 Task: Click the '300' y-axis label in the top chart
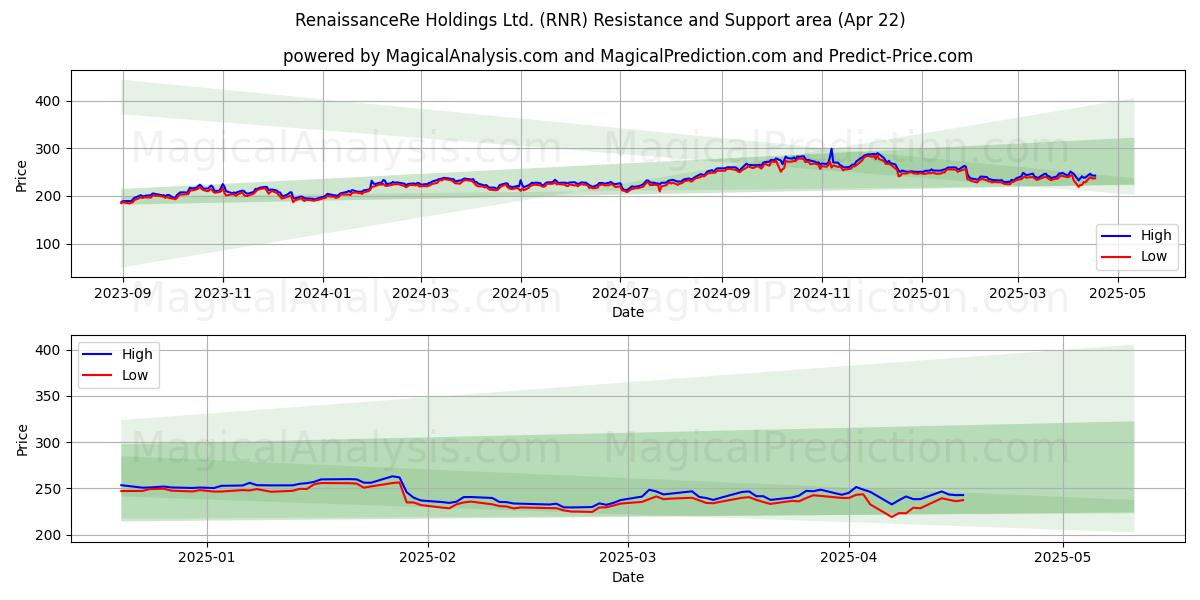click(x=50, y=149)
